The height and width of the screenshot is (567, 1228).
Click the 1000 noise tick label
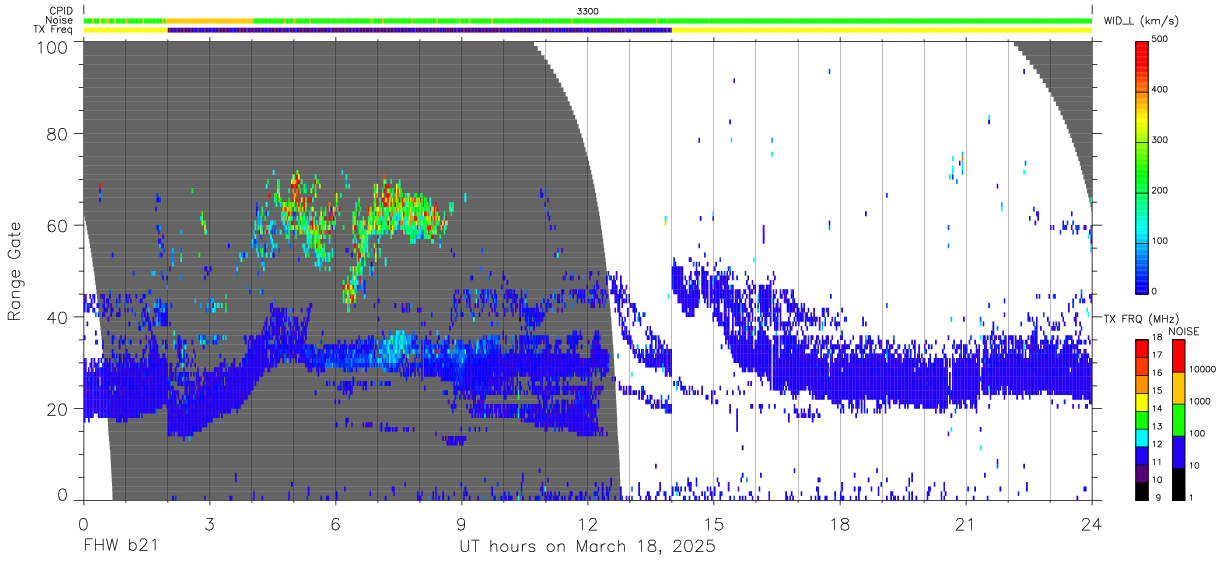tap(1201, 402)
